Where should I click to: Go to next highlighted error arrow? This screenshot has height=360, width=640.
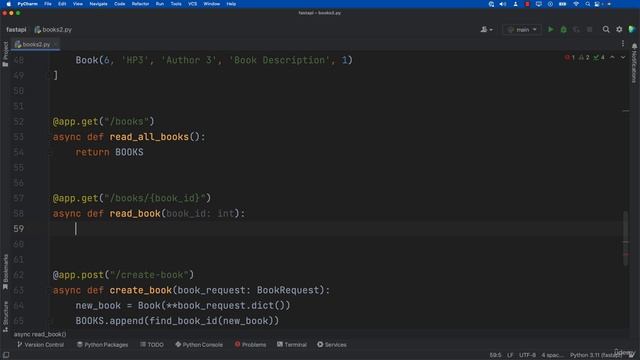623,58
